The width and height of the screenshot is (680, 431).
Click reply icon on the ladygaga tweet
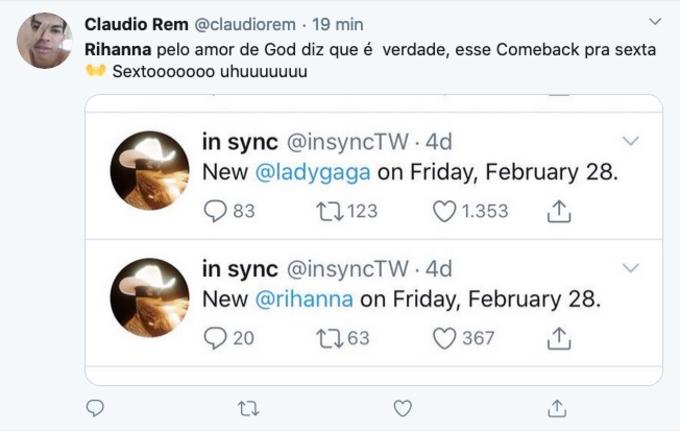click(216, 211)
